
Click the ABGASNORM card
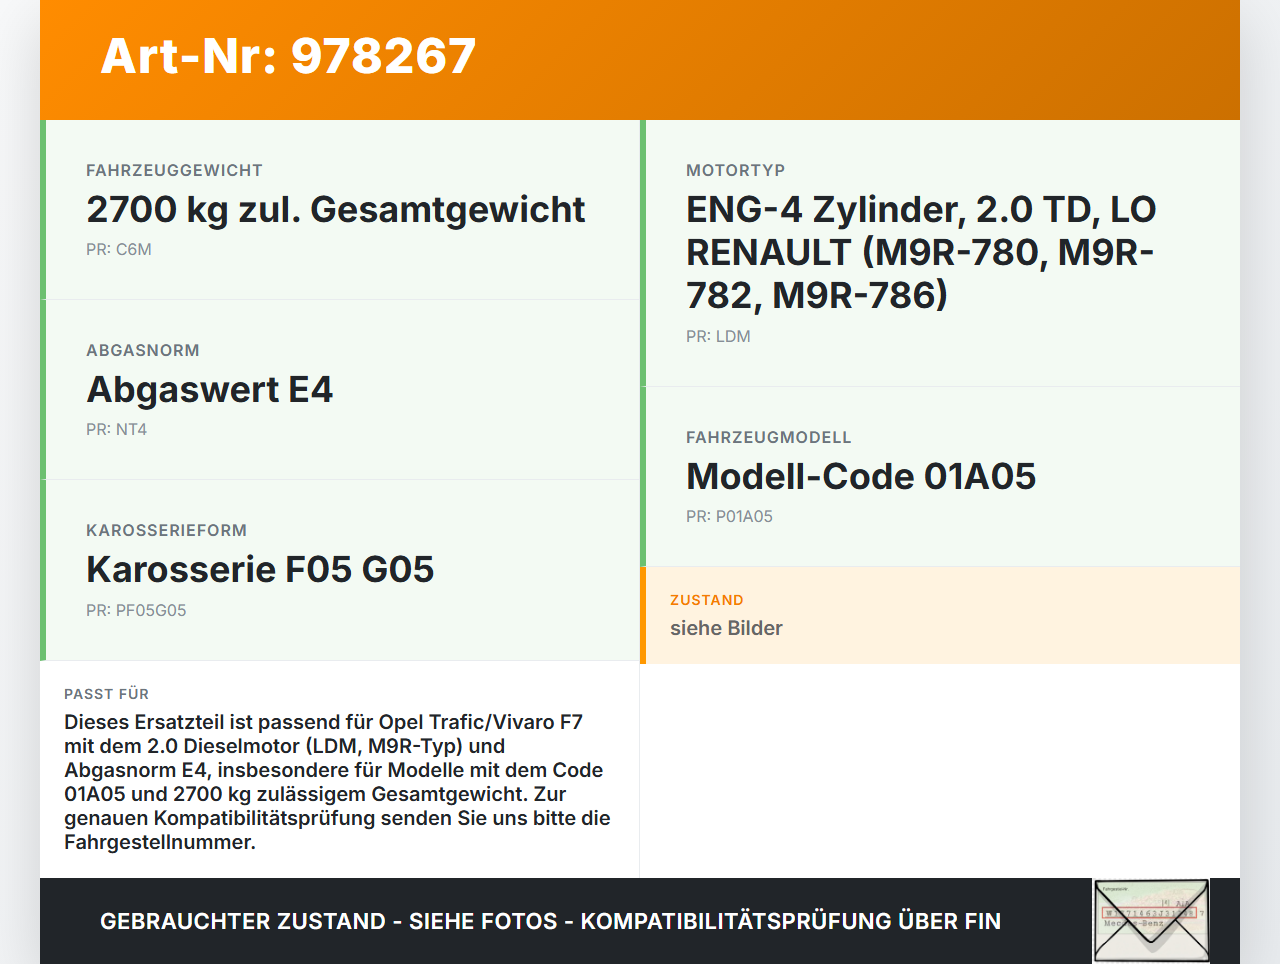(x=340, y=389)
